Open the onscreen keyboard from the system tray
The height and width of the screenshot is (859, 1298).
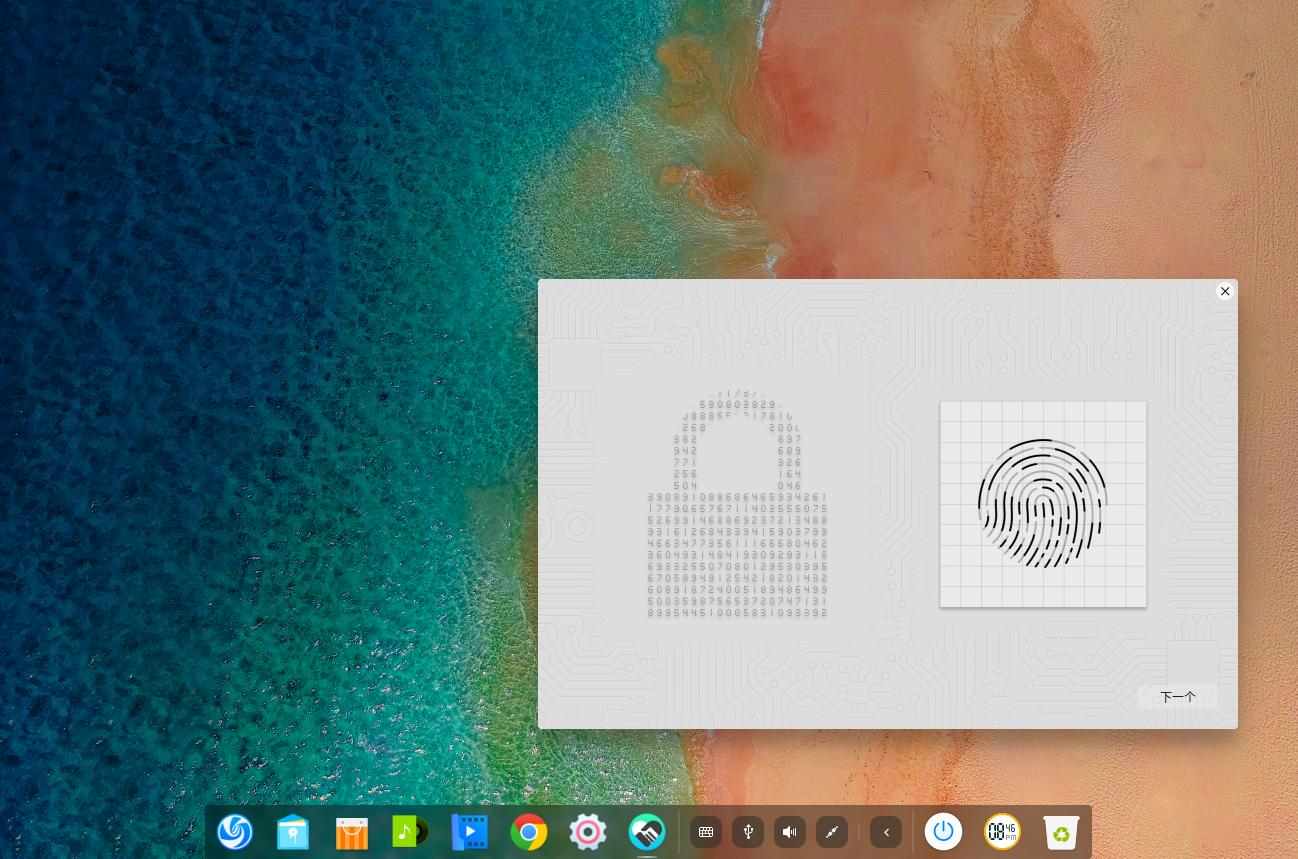pos(706,832)
